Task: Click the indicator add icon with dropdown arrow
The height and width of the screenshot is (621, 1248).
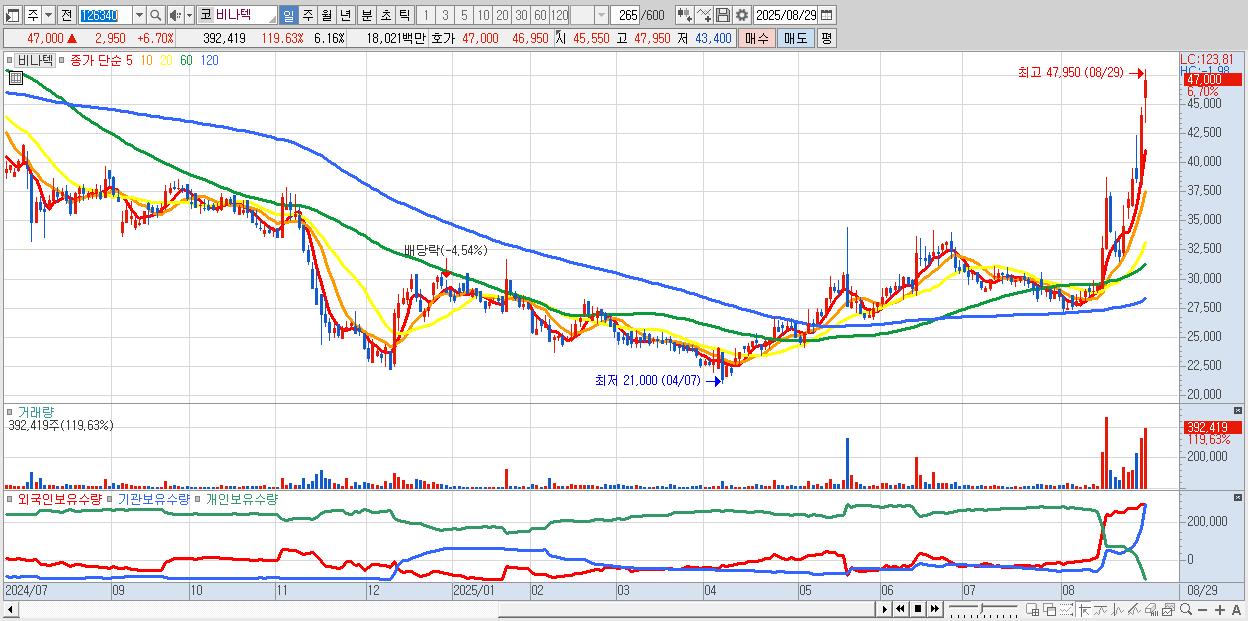Action: pyautogui.click(x=685, y=15)
